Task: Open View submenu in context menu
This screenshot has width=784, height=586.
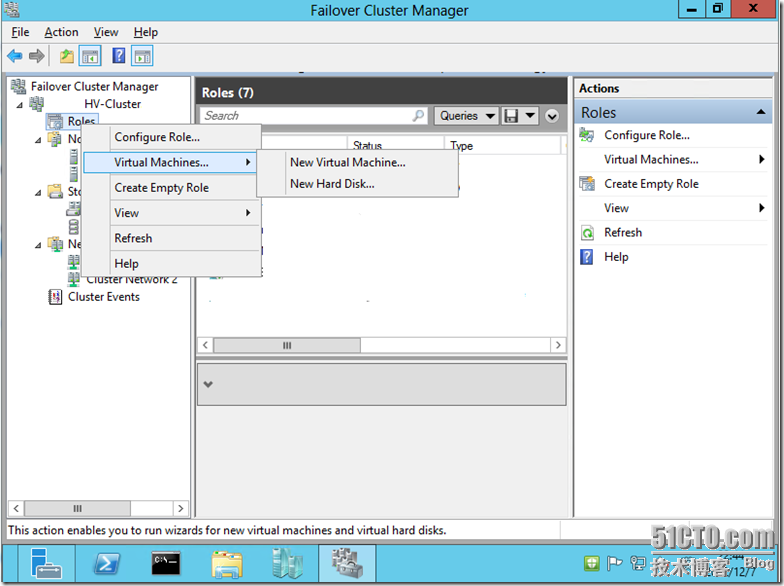Action: point(172,213)
